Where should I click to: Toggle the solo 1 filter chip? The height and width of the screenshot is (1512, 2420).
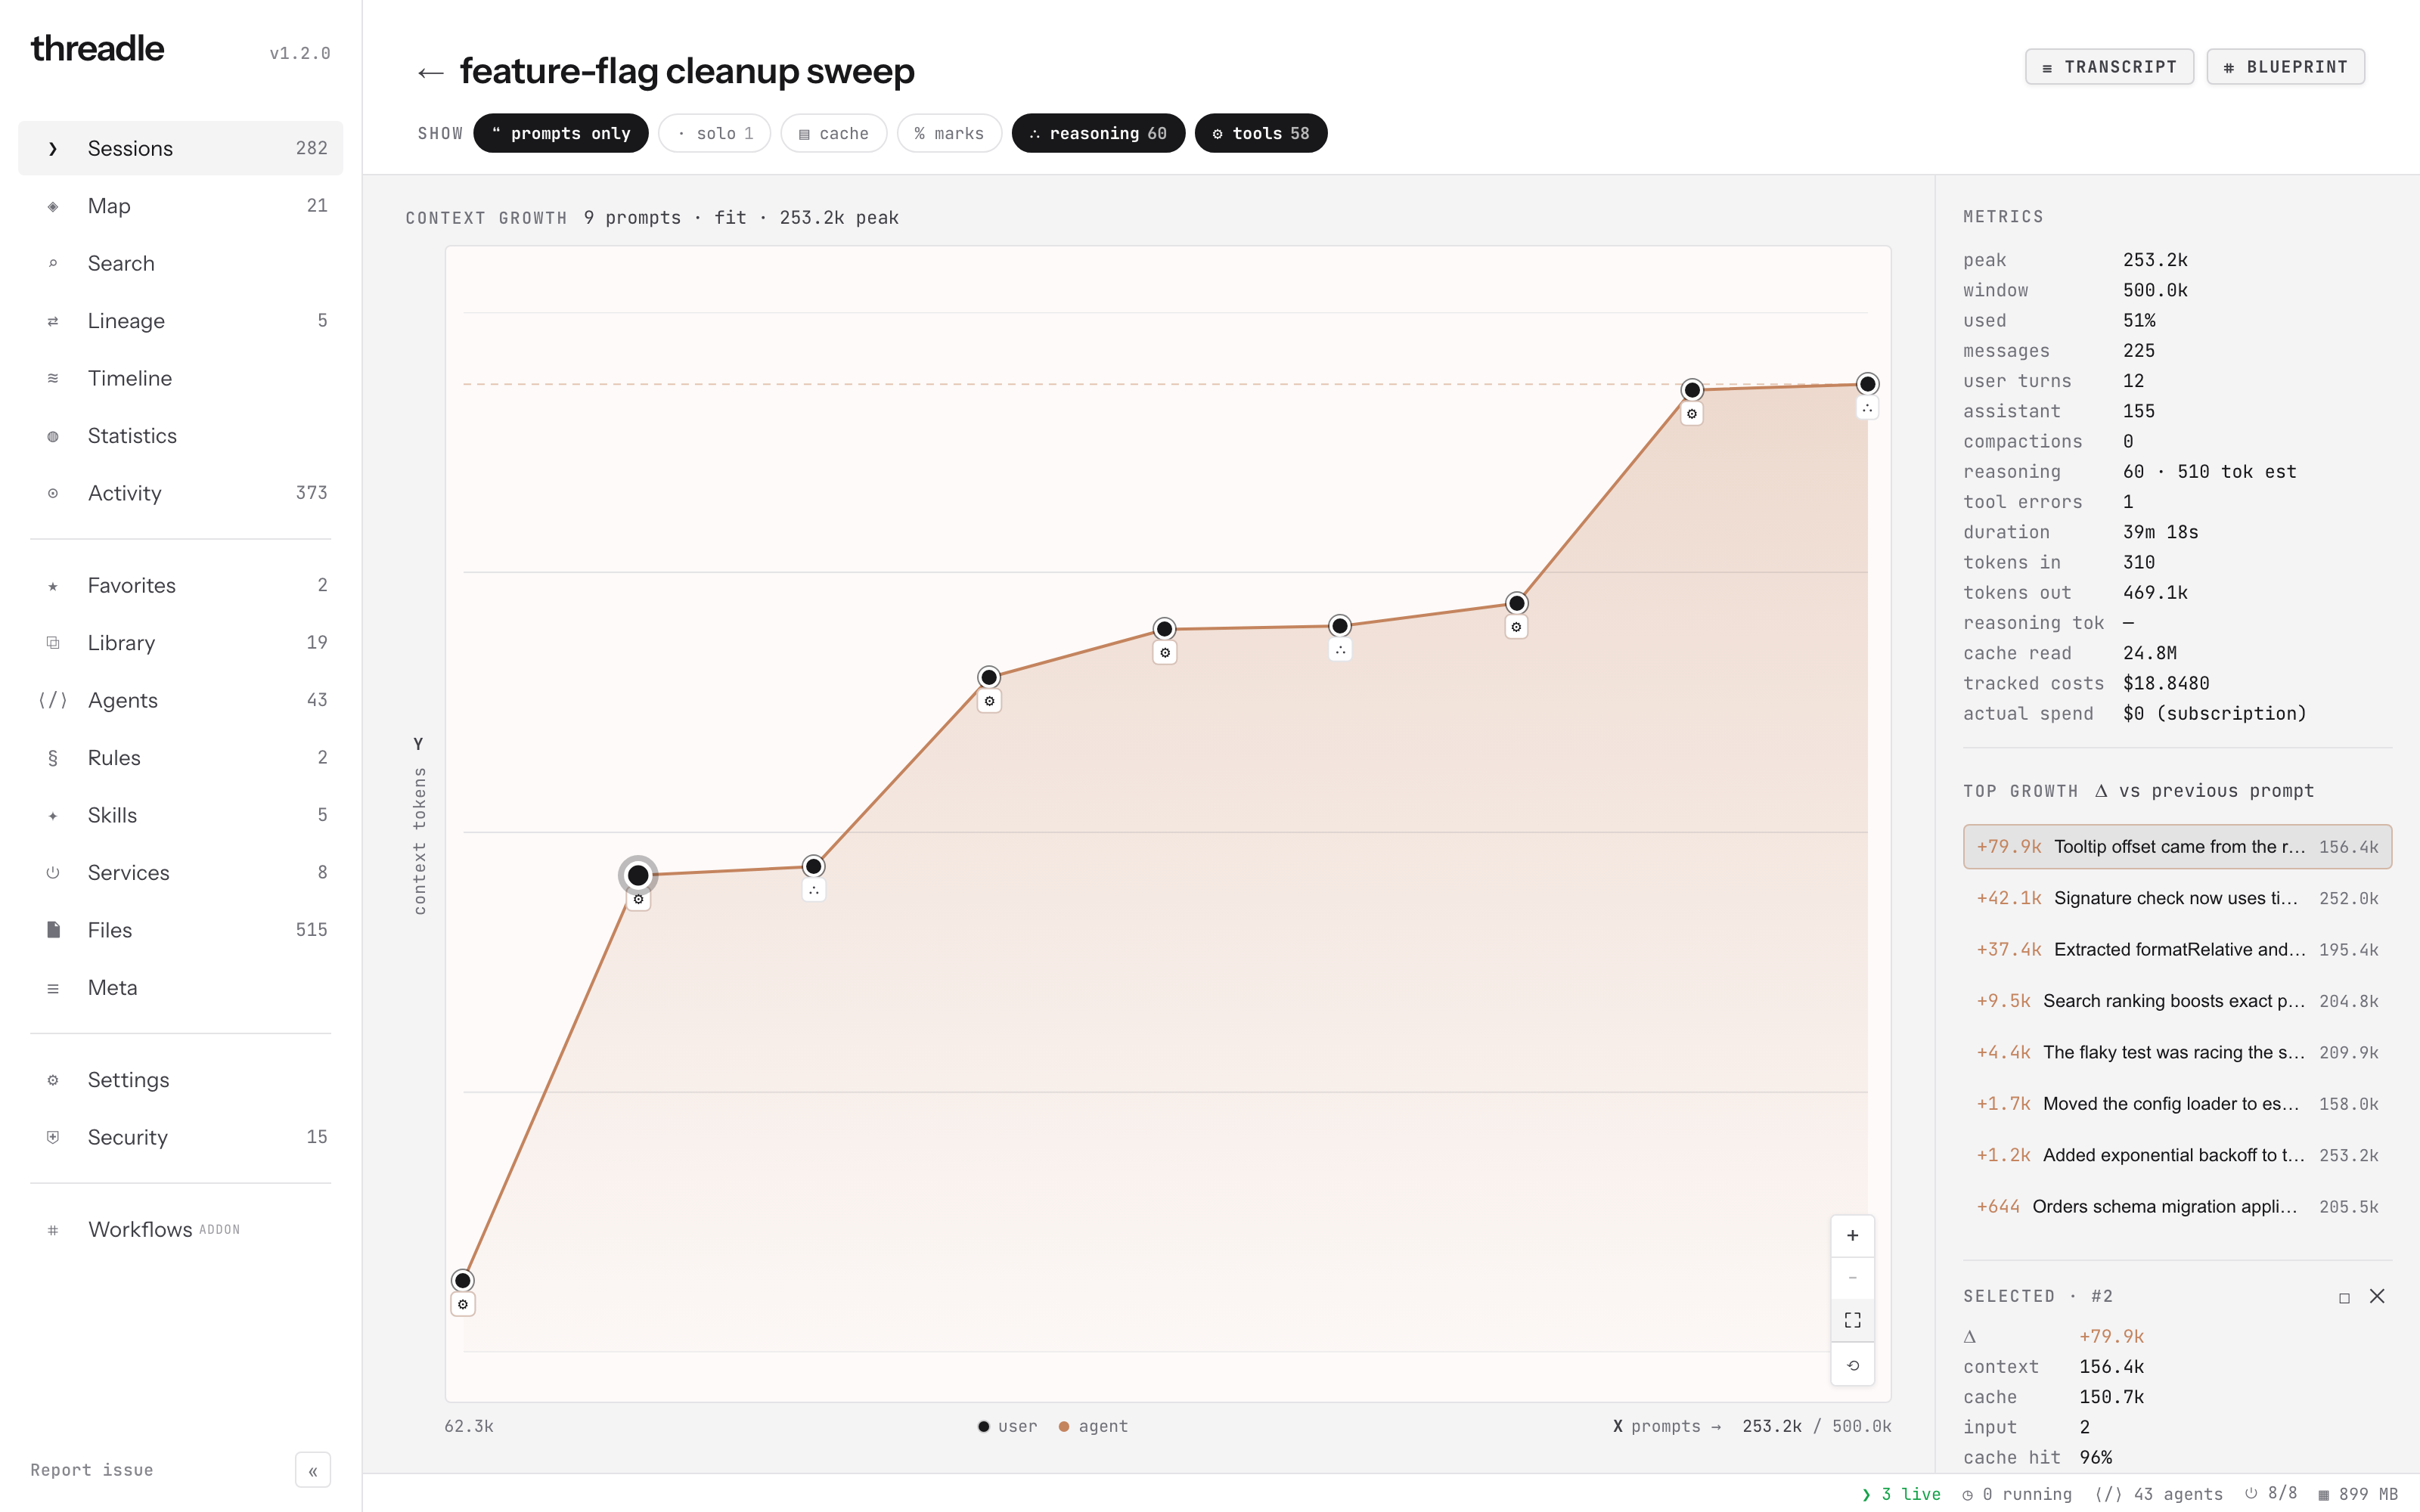pos(714,133)
